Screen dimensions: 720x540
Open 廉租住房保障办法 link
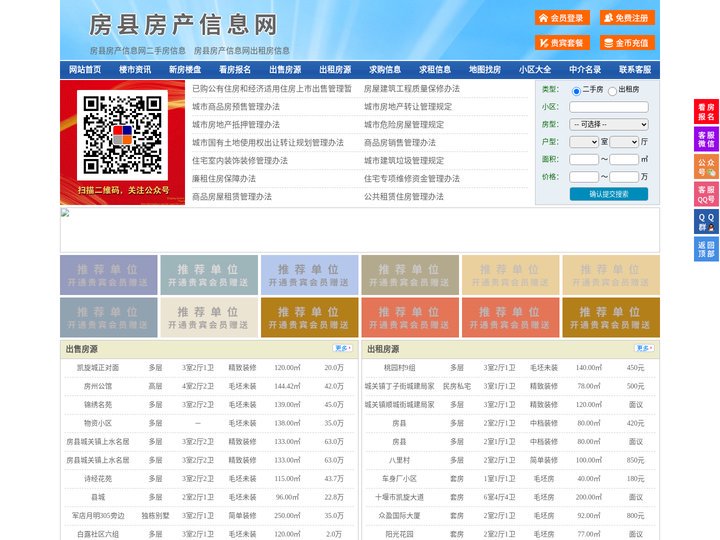point(224,179)
